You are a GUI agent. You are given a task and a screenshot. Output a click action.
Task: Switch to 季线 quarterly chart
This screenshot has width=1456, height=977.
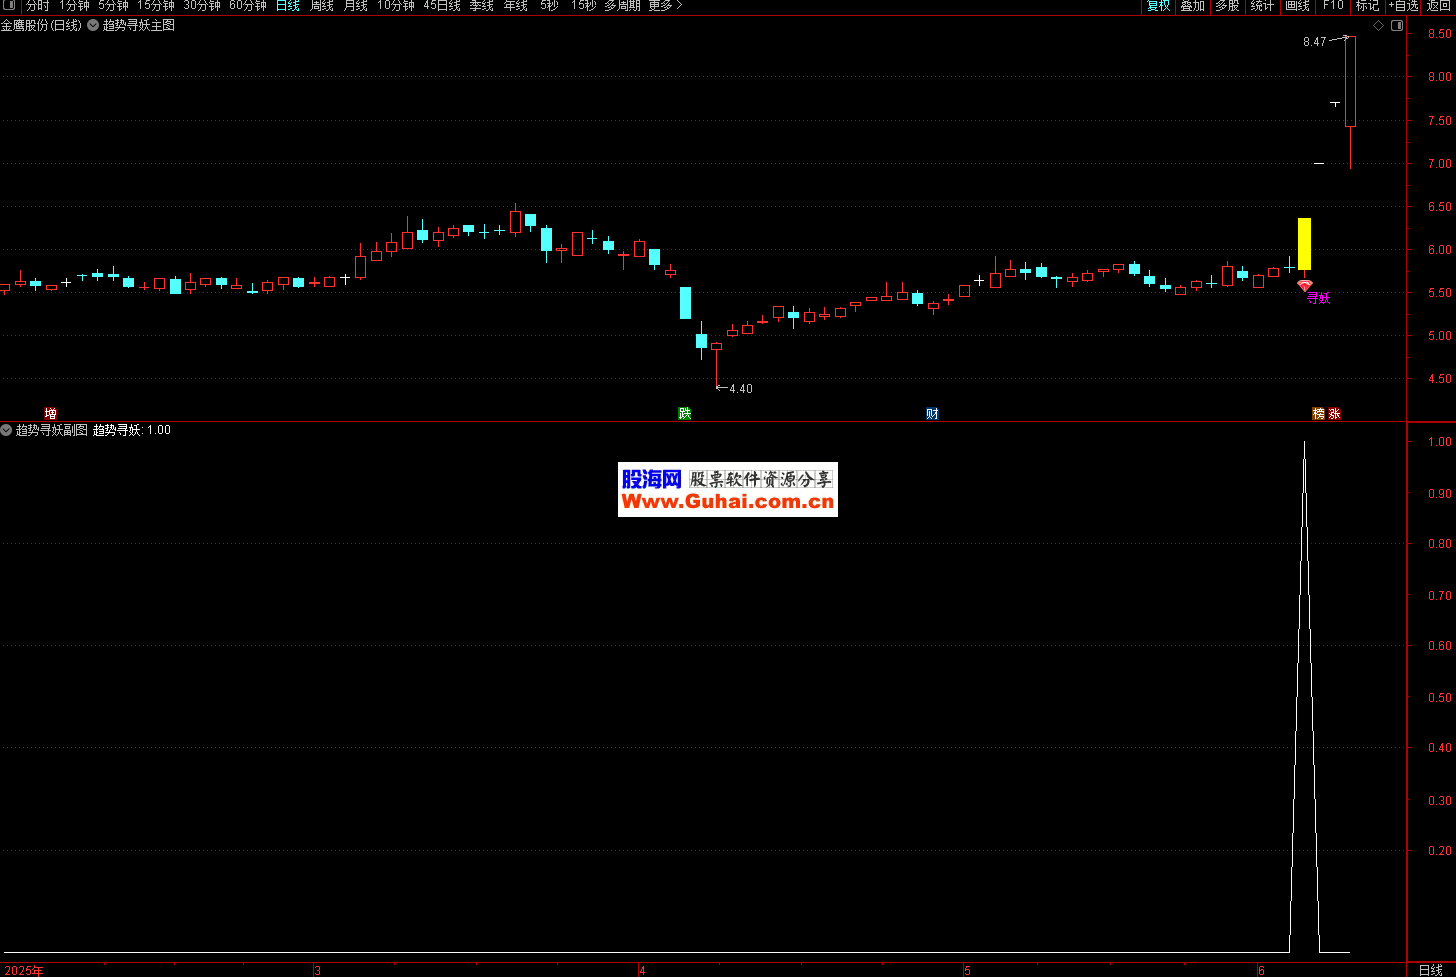[x=482, y=5]
